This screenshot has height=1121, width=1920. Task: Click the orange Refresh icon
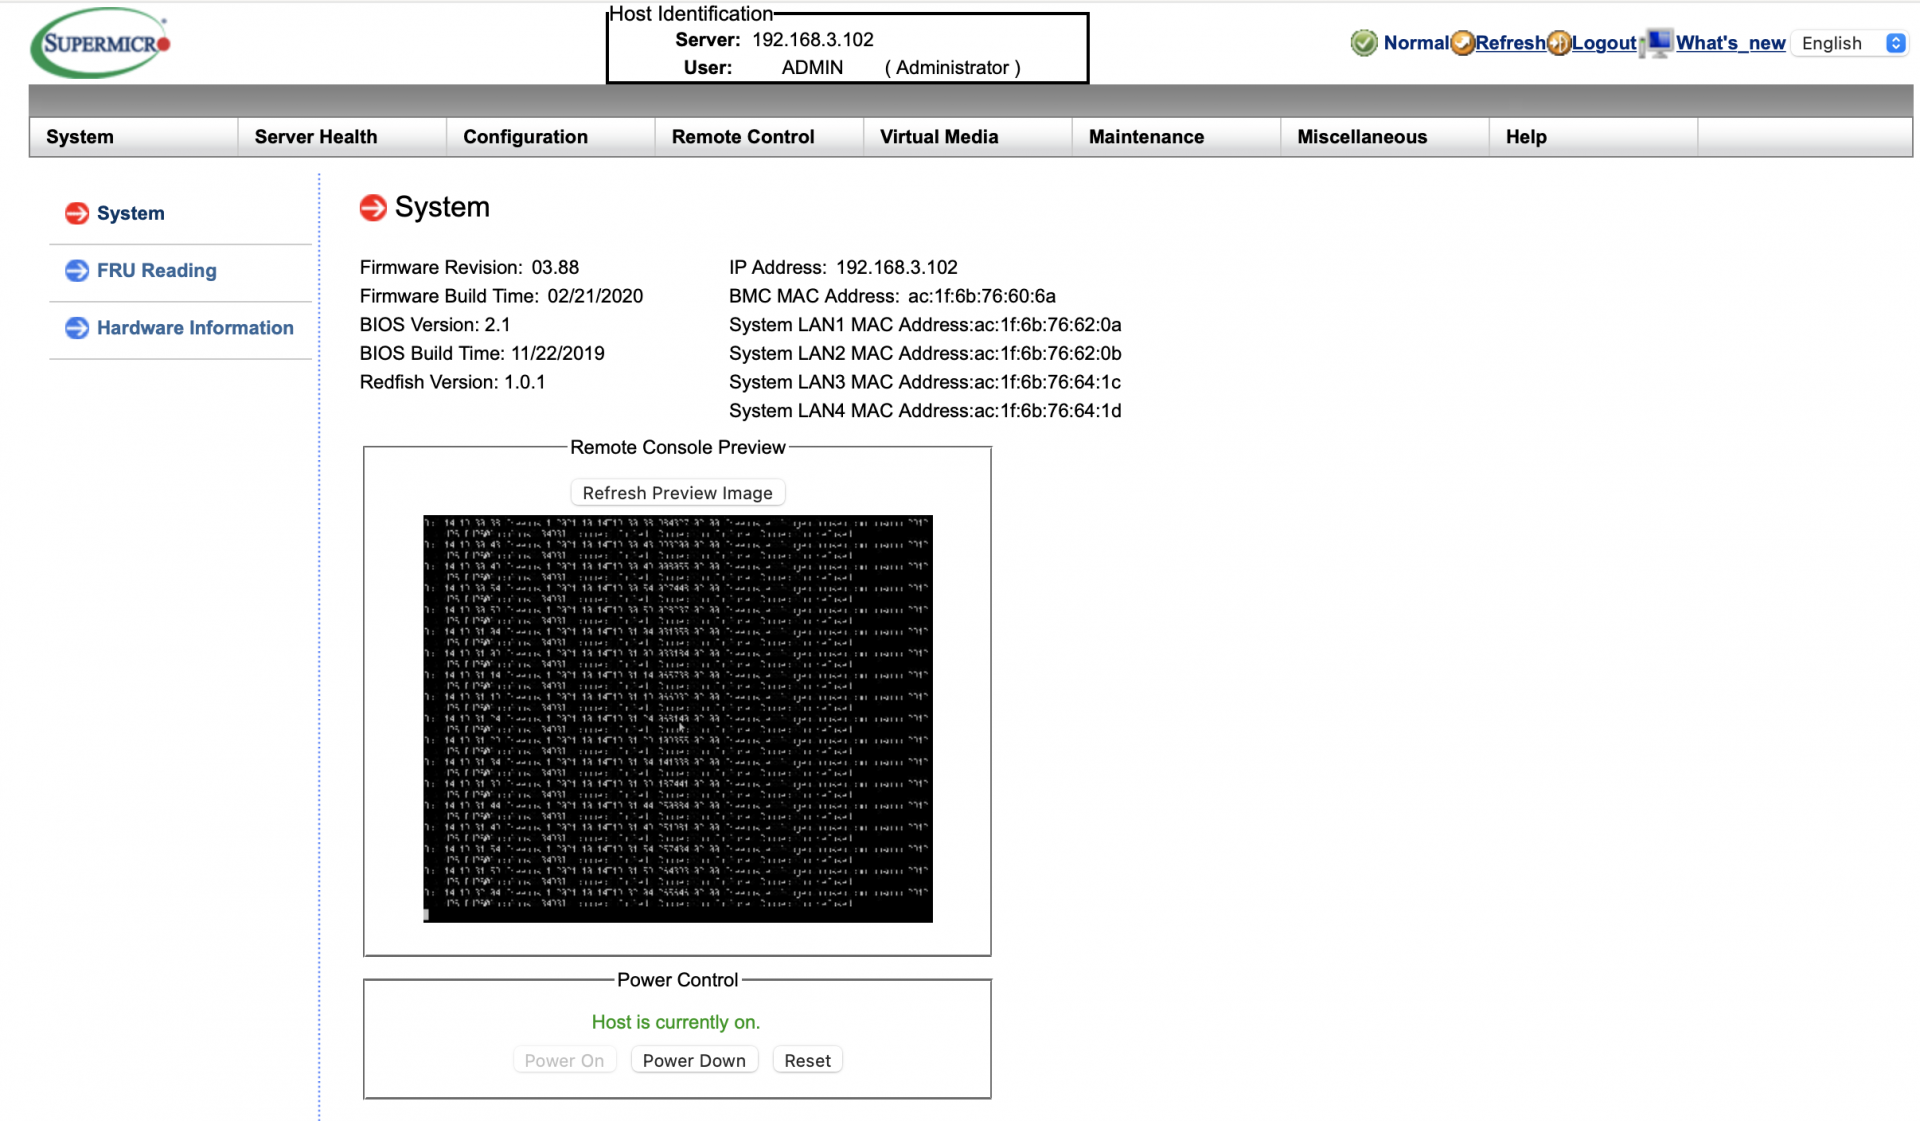click(x=1462, y=43)
